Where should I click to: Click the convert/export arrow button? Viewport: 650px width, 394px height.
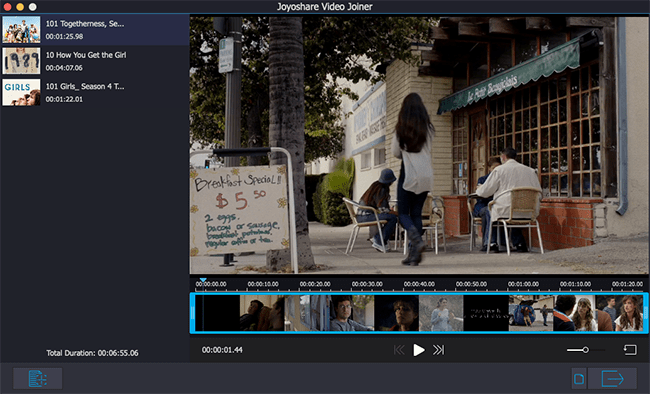tap(612, 378)
